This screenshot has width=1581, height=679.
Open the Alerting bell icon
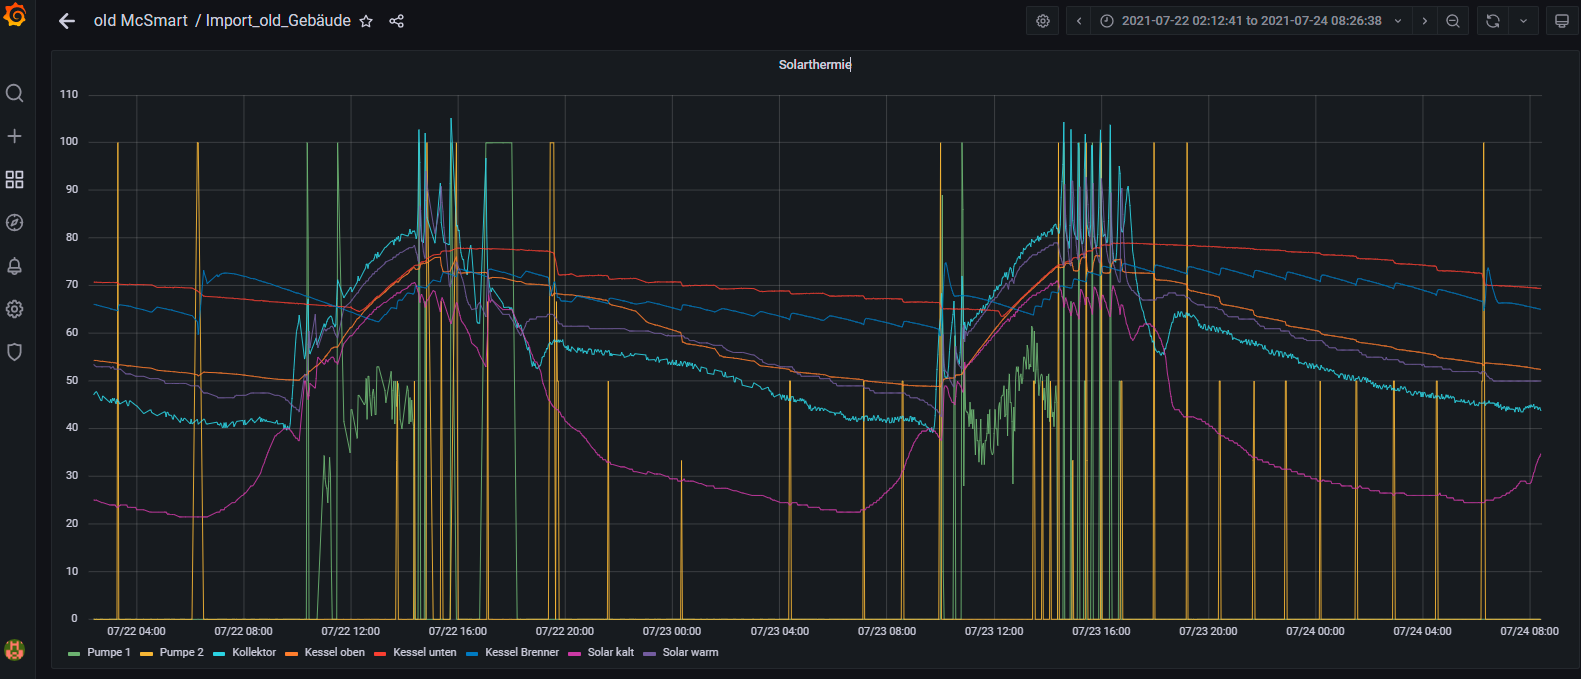tap(14, 266)
